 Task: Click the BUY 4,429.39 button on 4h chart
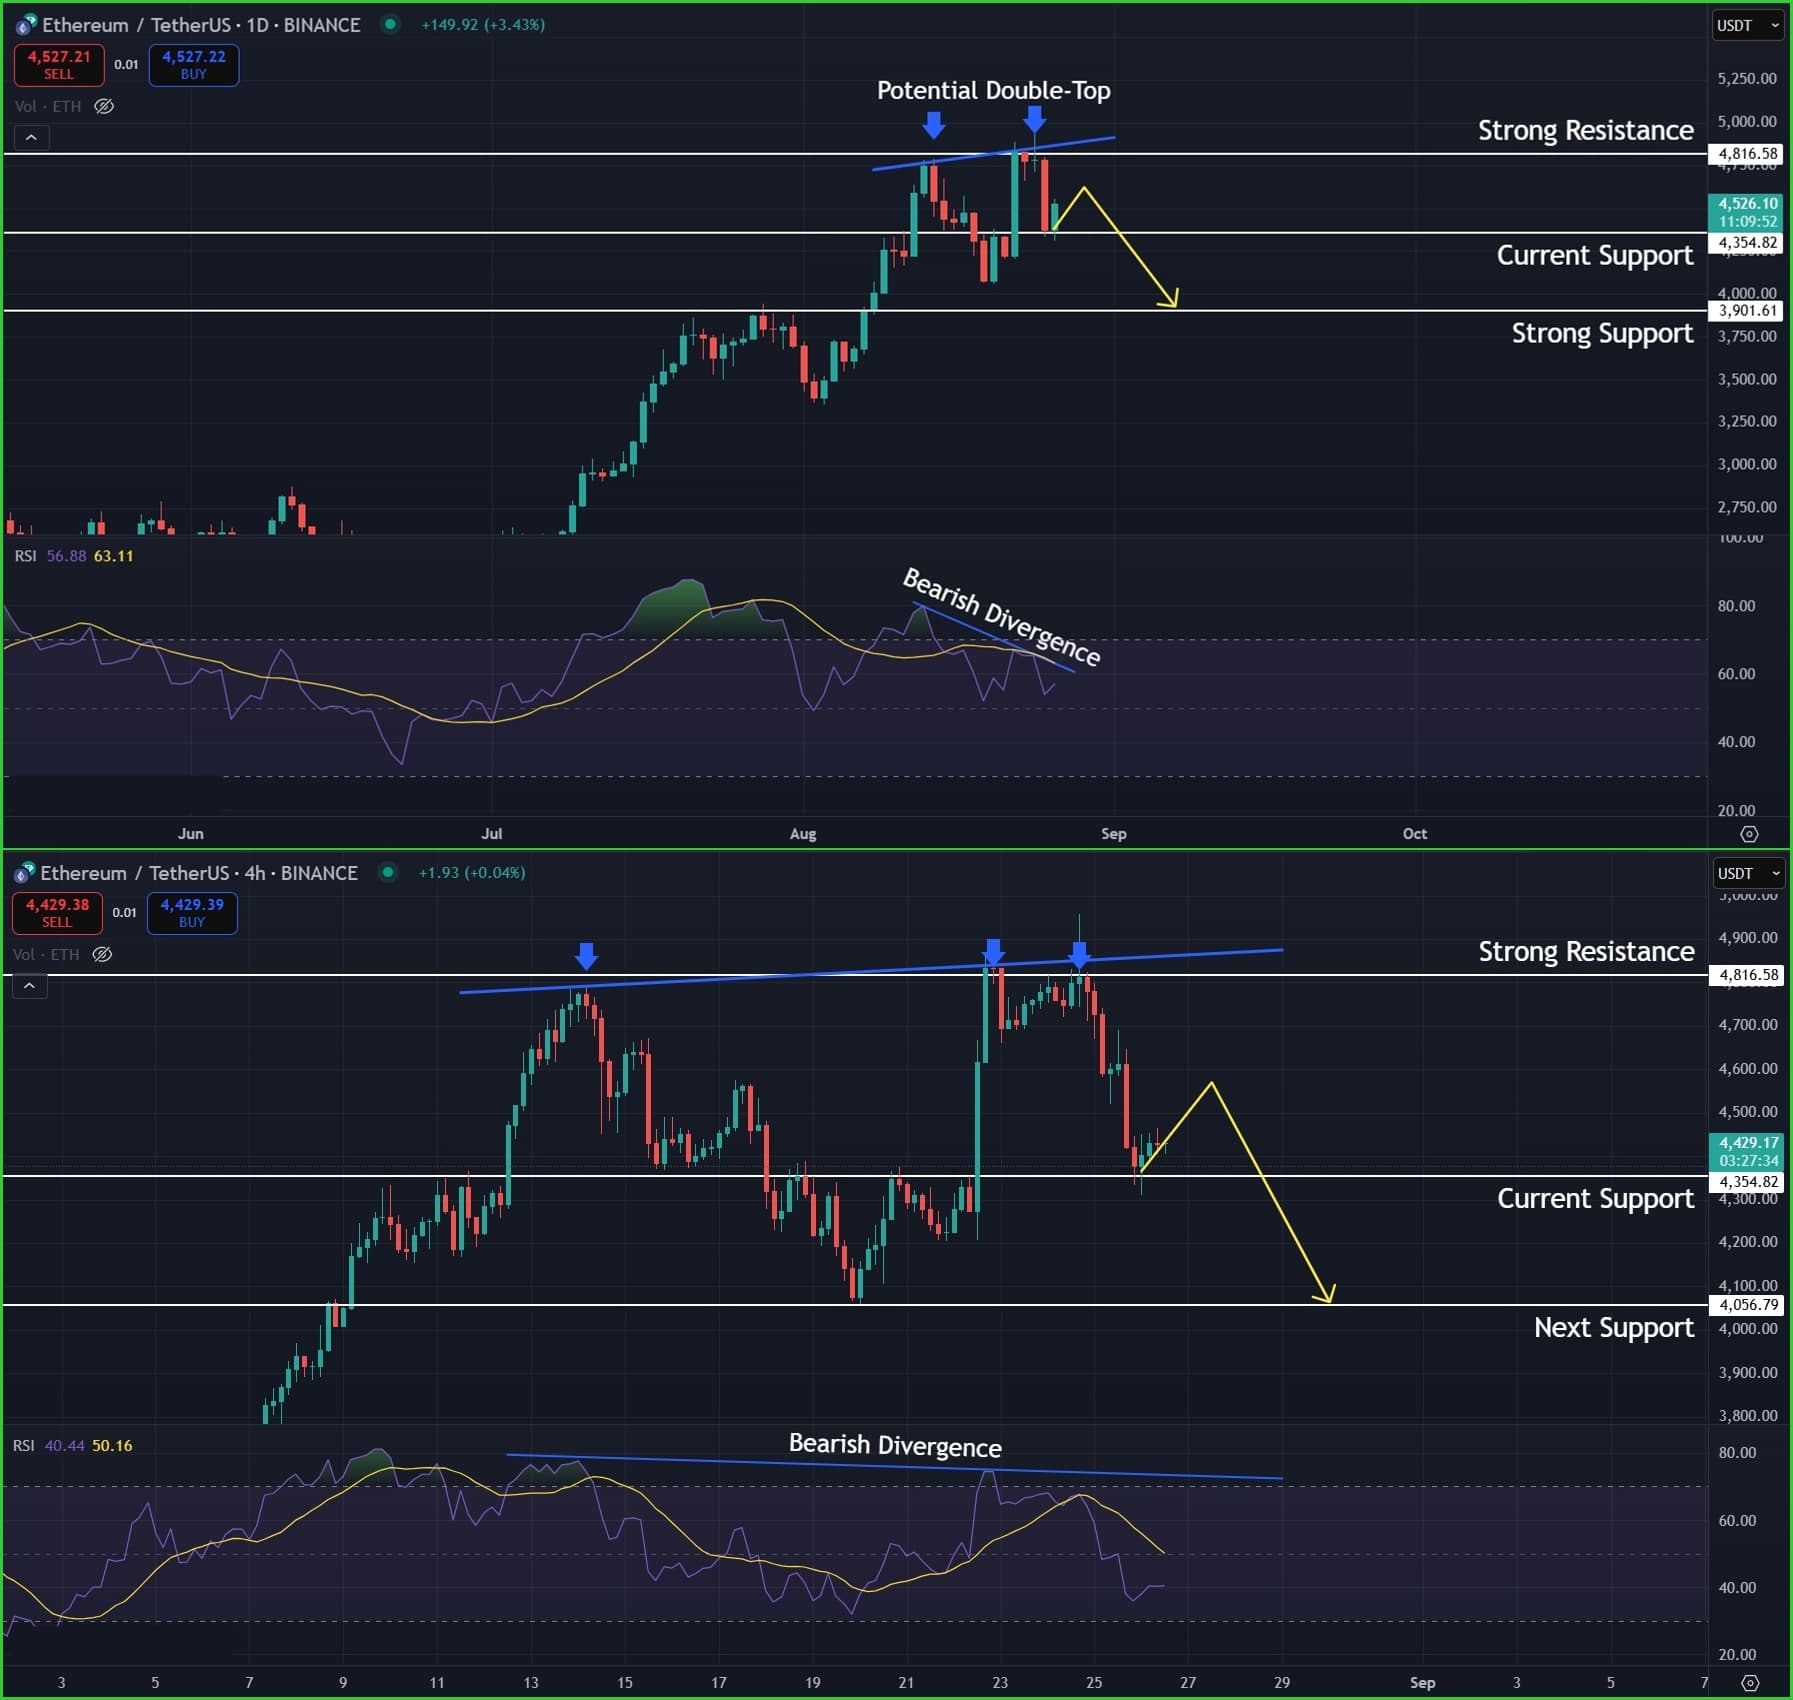click(x=192, y=912)
